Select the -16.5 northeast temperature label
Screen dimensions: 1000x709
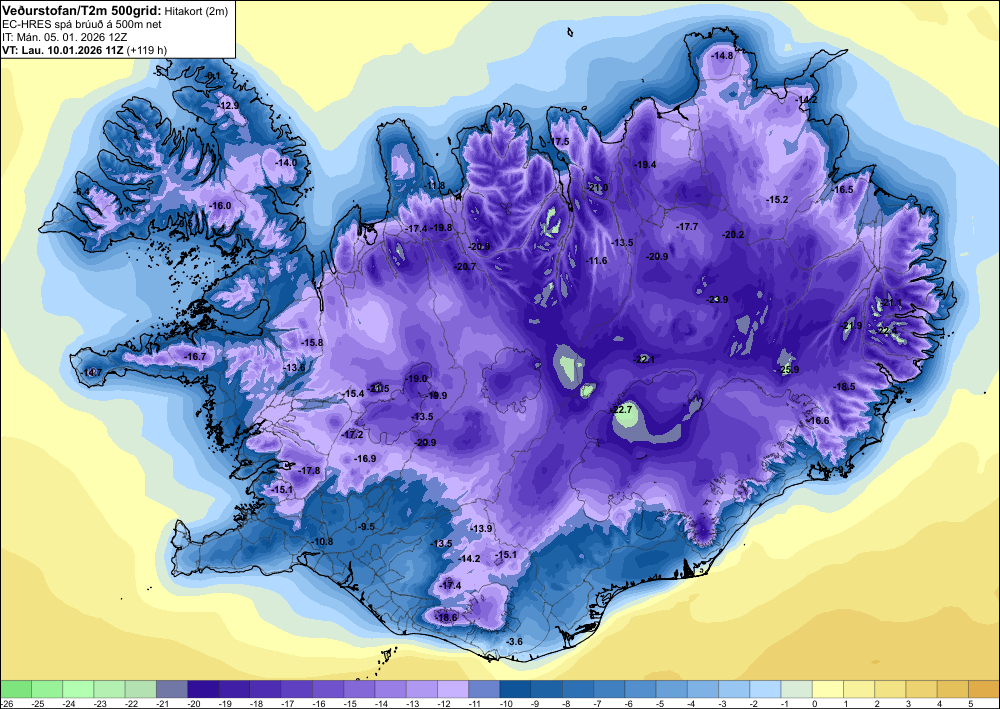click(842, 190)
